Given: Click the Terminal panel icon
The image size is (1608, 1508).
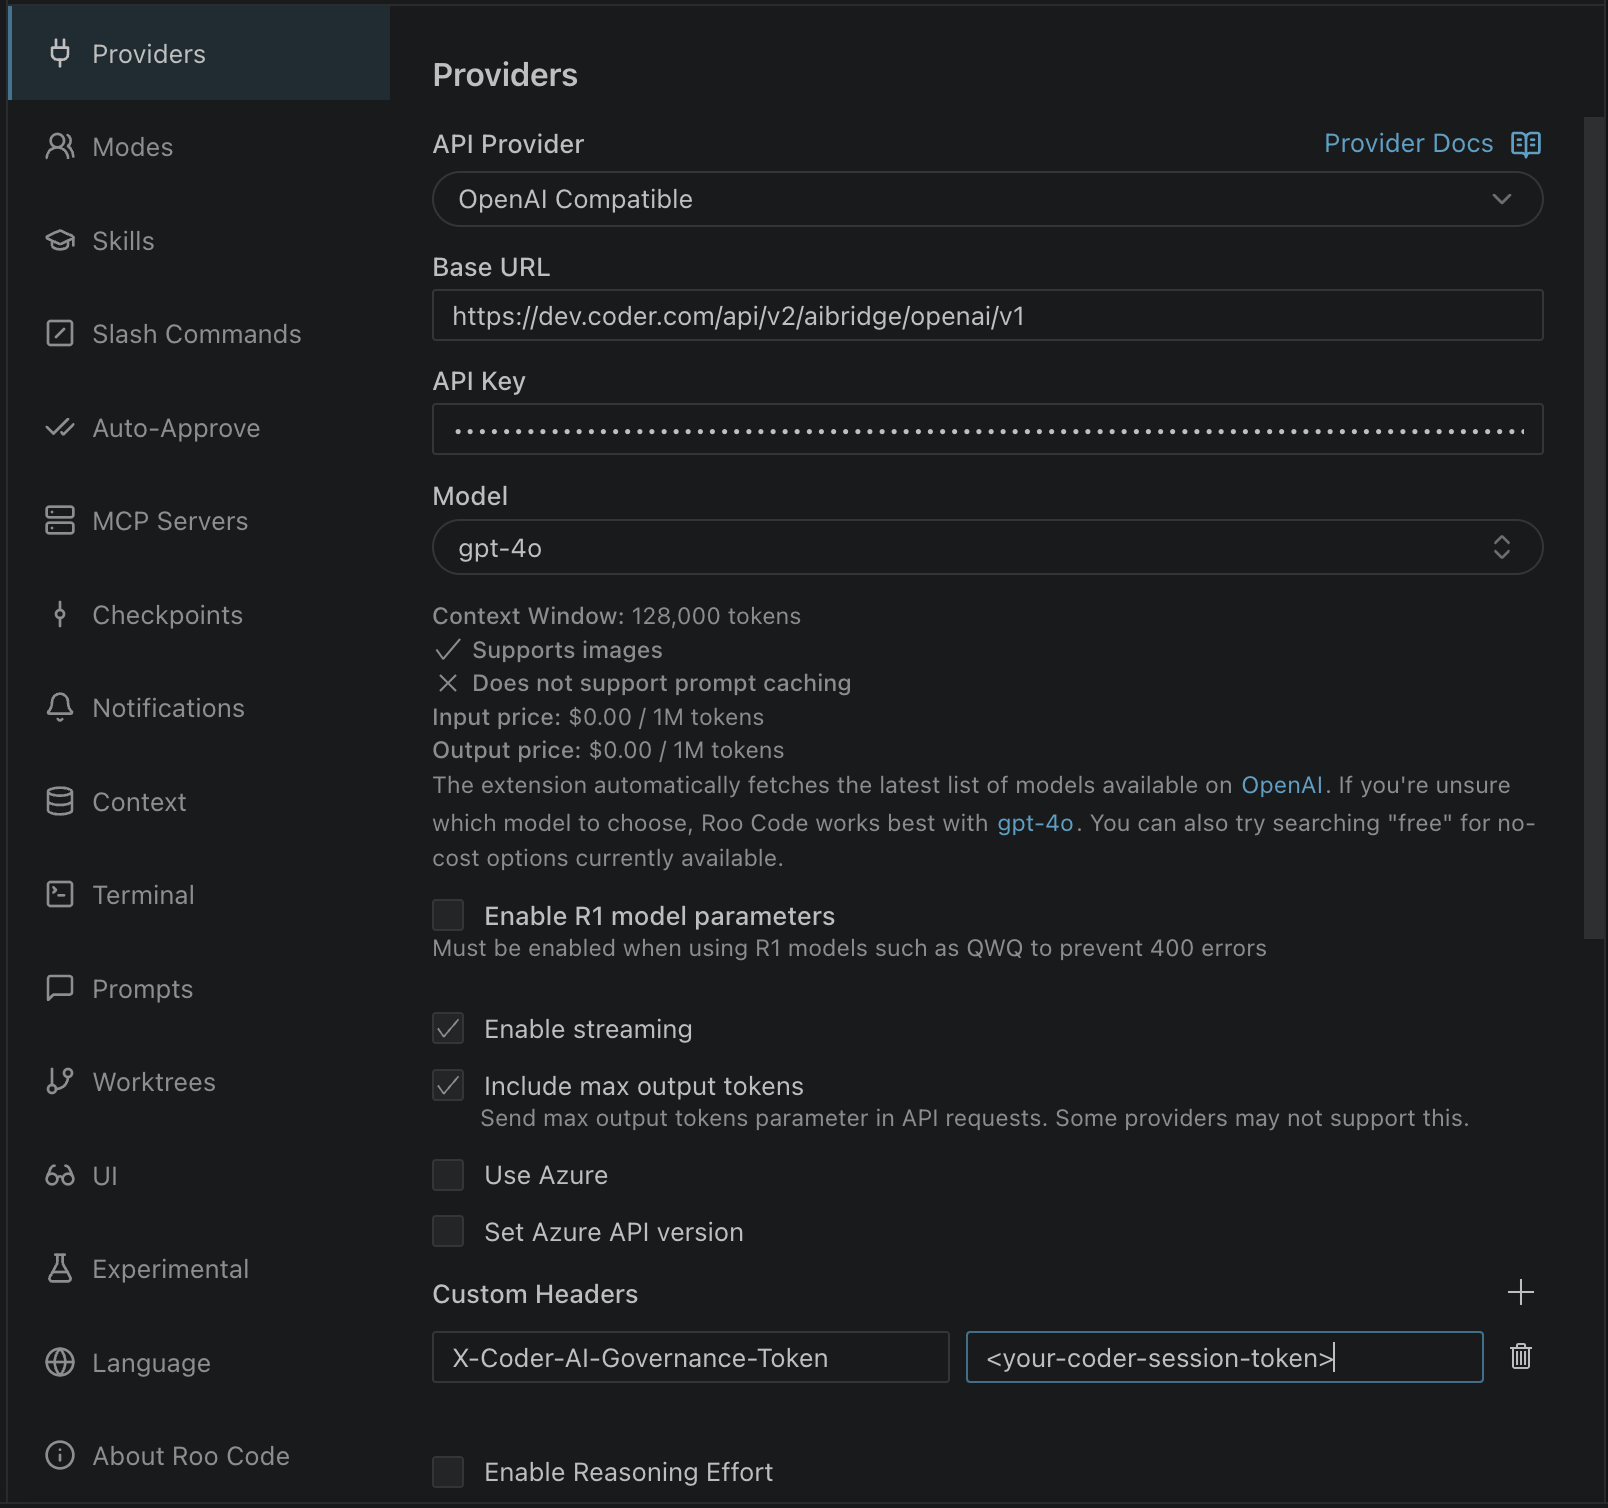Looking at the screenshot, I should click(60, 894).
